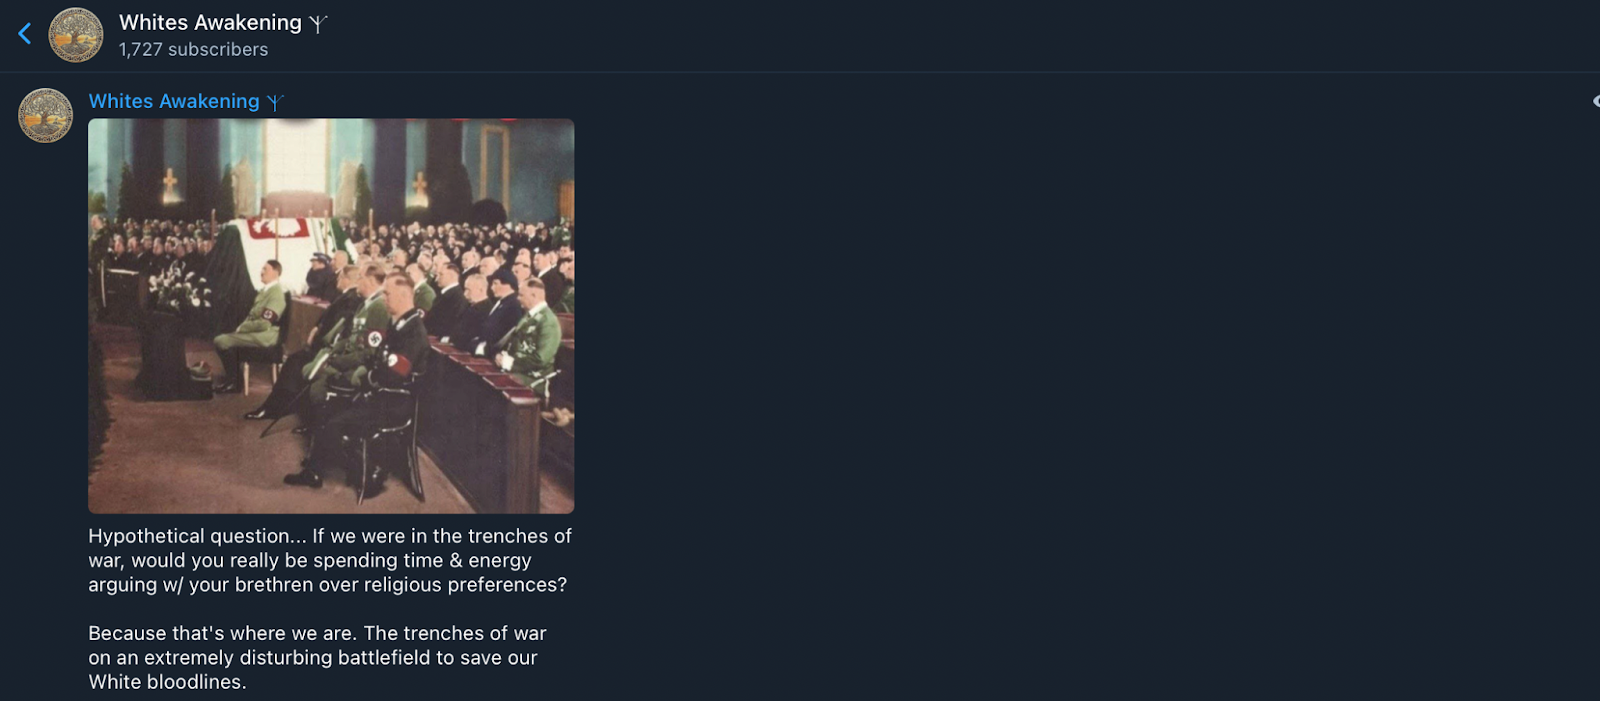
Task: Open the attached photo in the message
Action: [331, 316]
